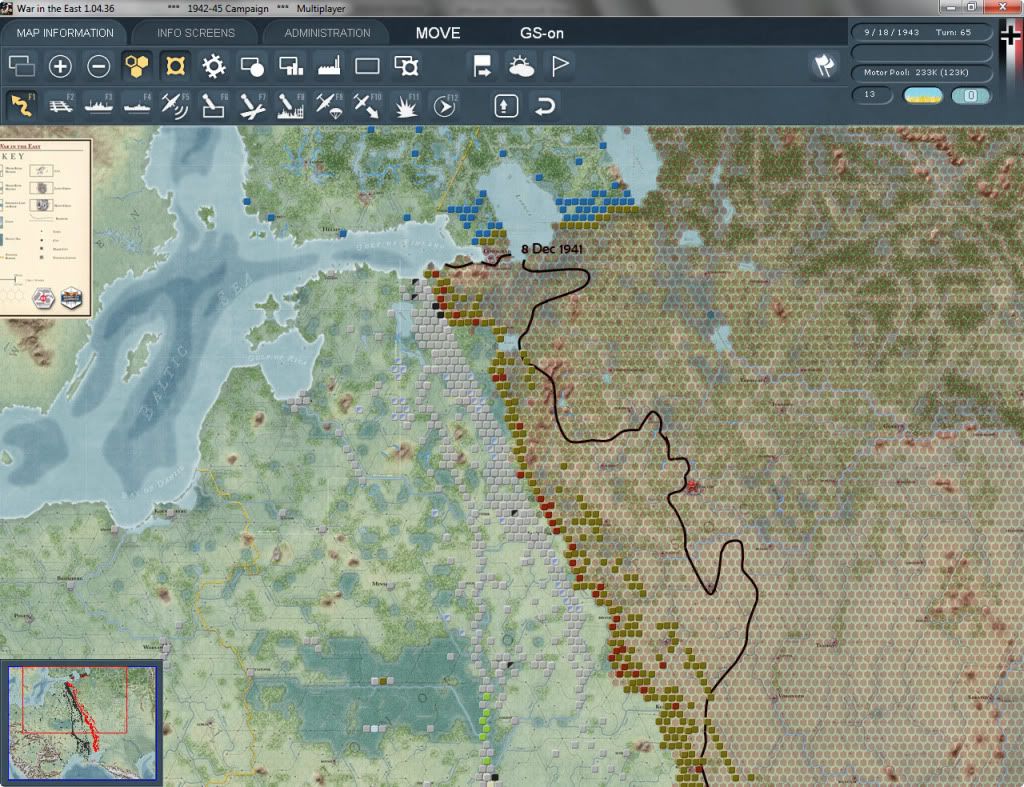The width and height of the screenshot is (1024, 787).
Task: Click the GS-on status label
Action: click(541, 33)
